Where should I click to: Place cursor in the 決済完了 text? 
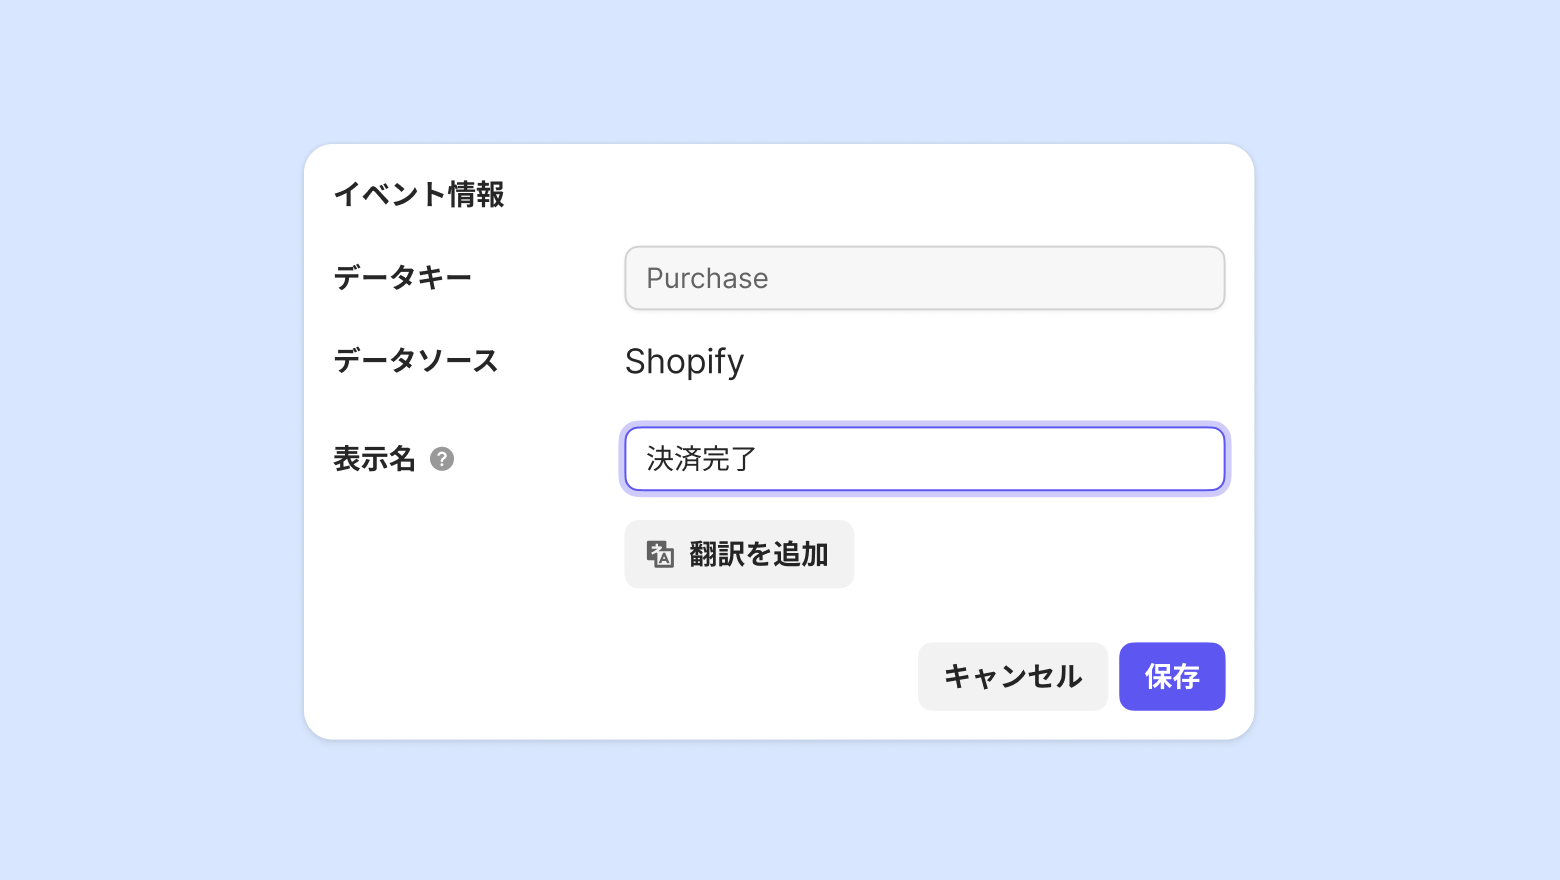701,459
